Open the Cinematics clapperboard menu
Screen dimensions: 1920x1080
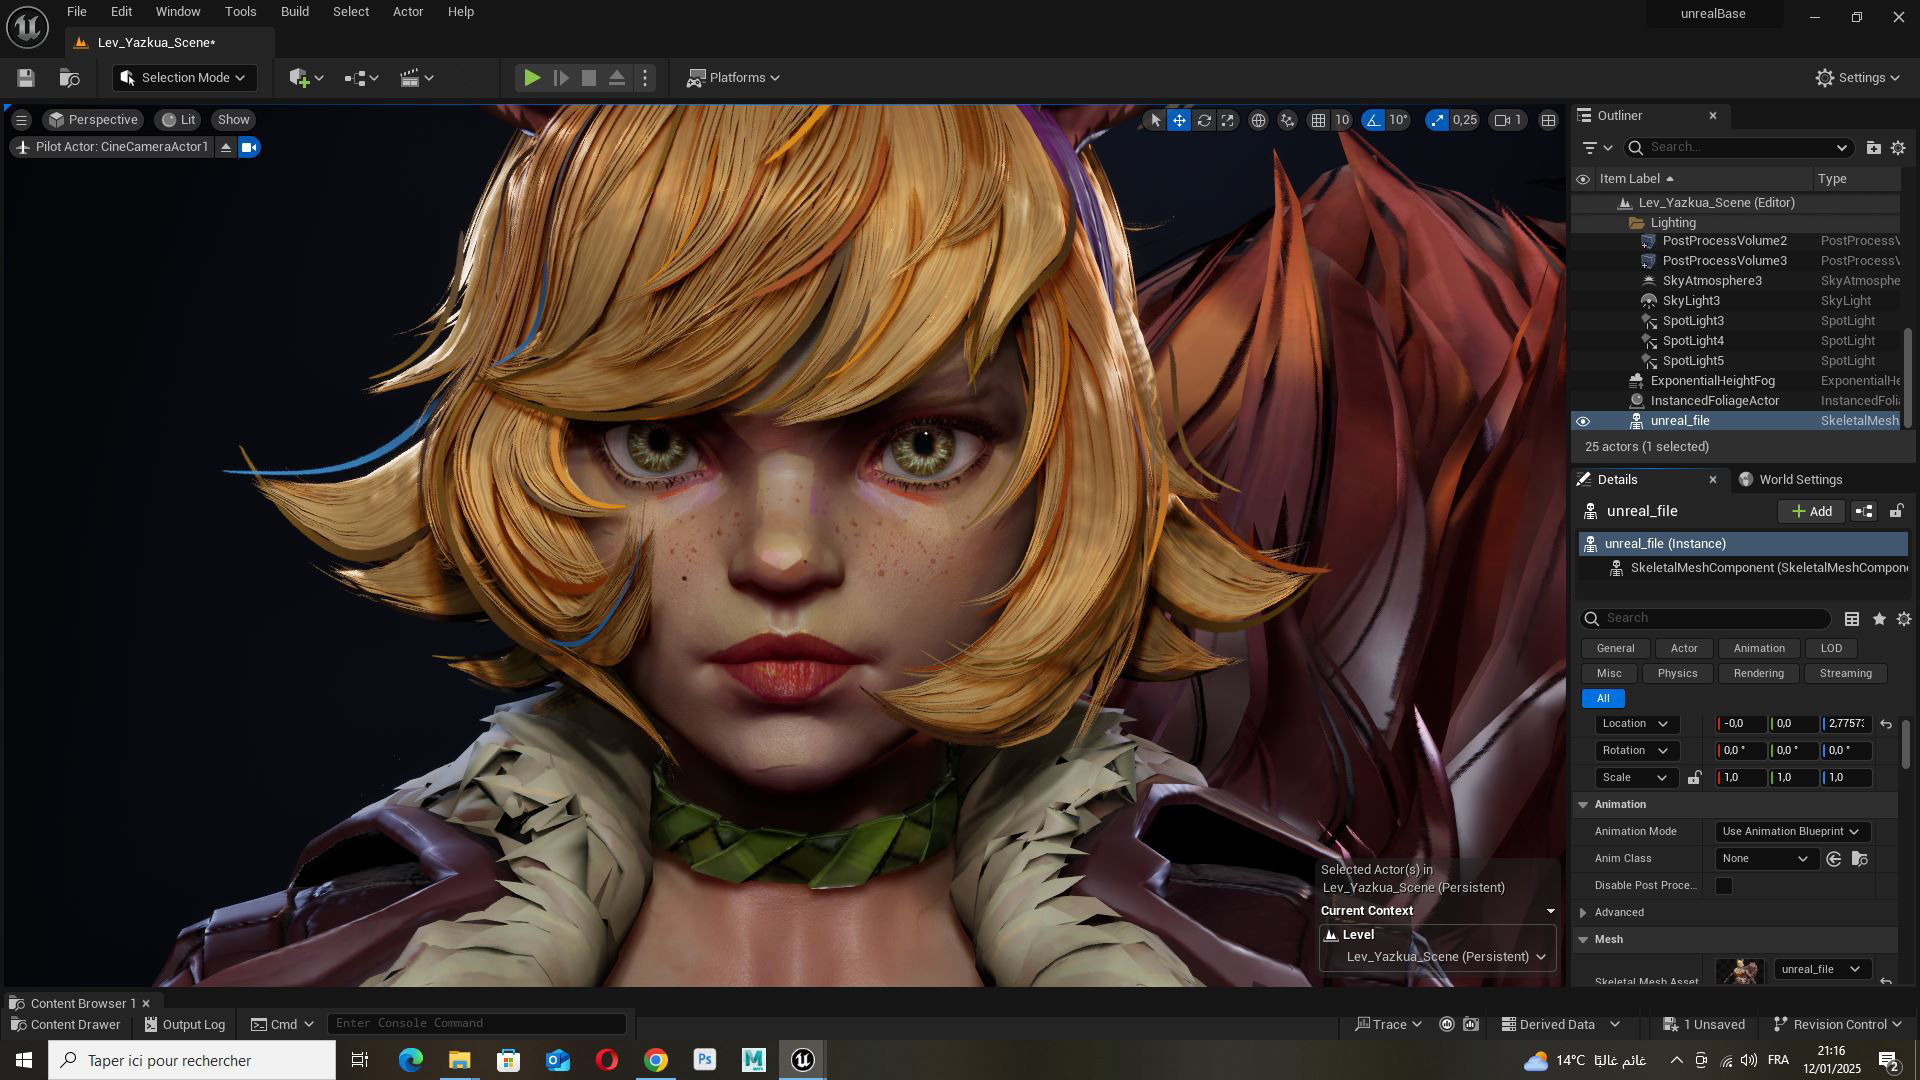(416, 78)
